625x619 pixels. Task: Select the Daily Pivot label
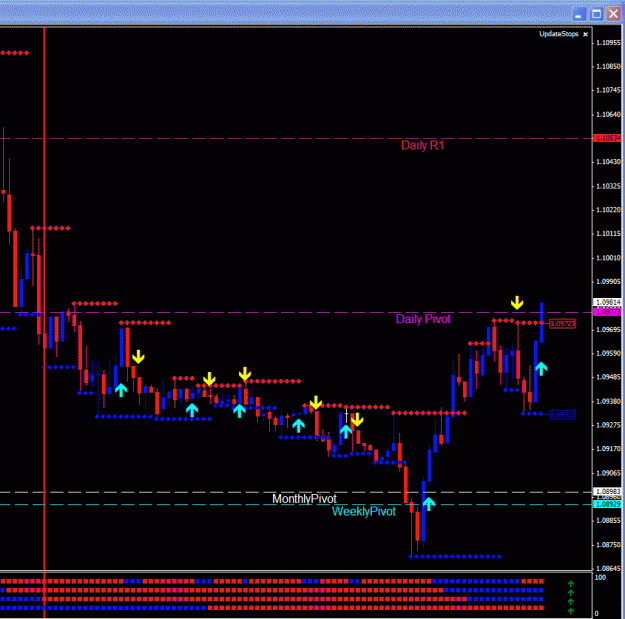pyautogui.click(x=423, y=319)
